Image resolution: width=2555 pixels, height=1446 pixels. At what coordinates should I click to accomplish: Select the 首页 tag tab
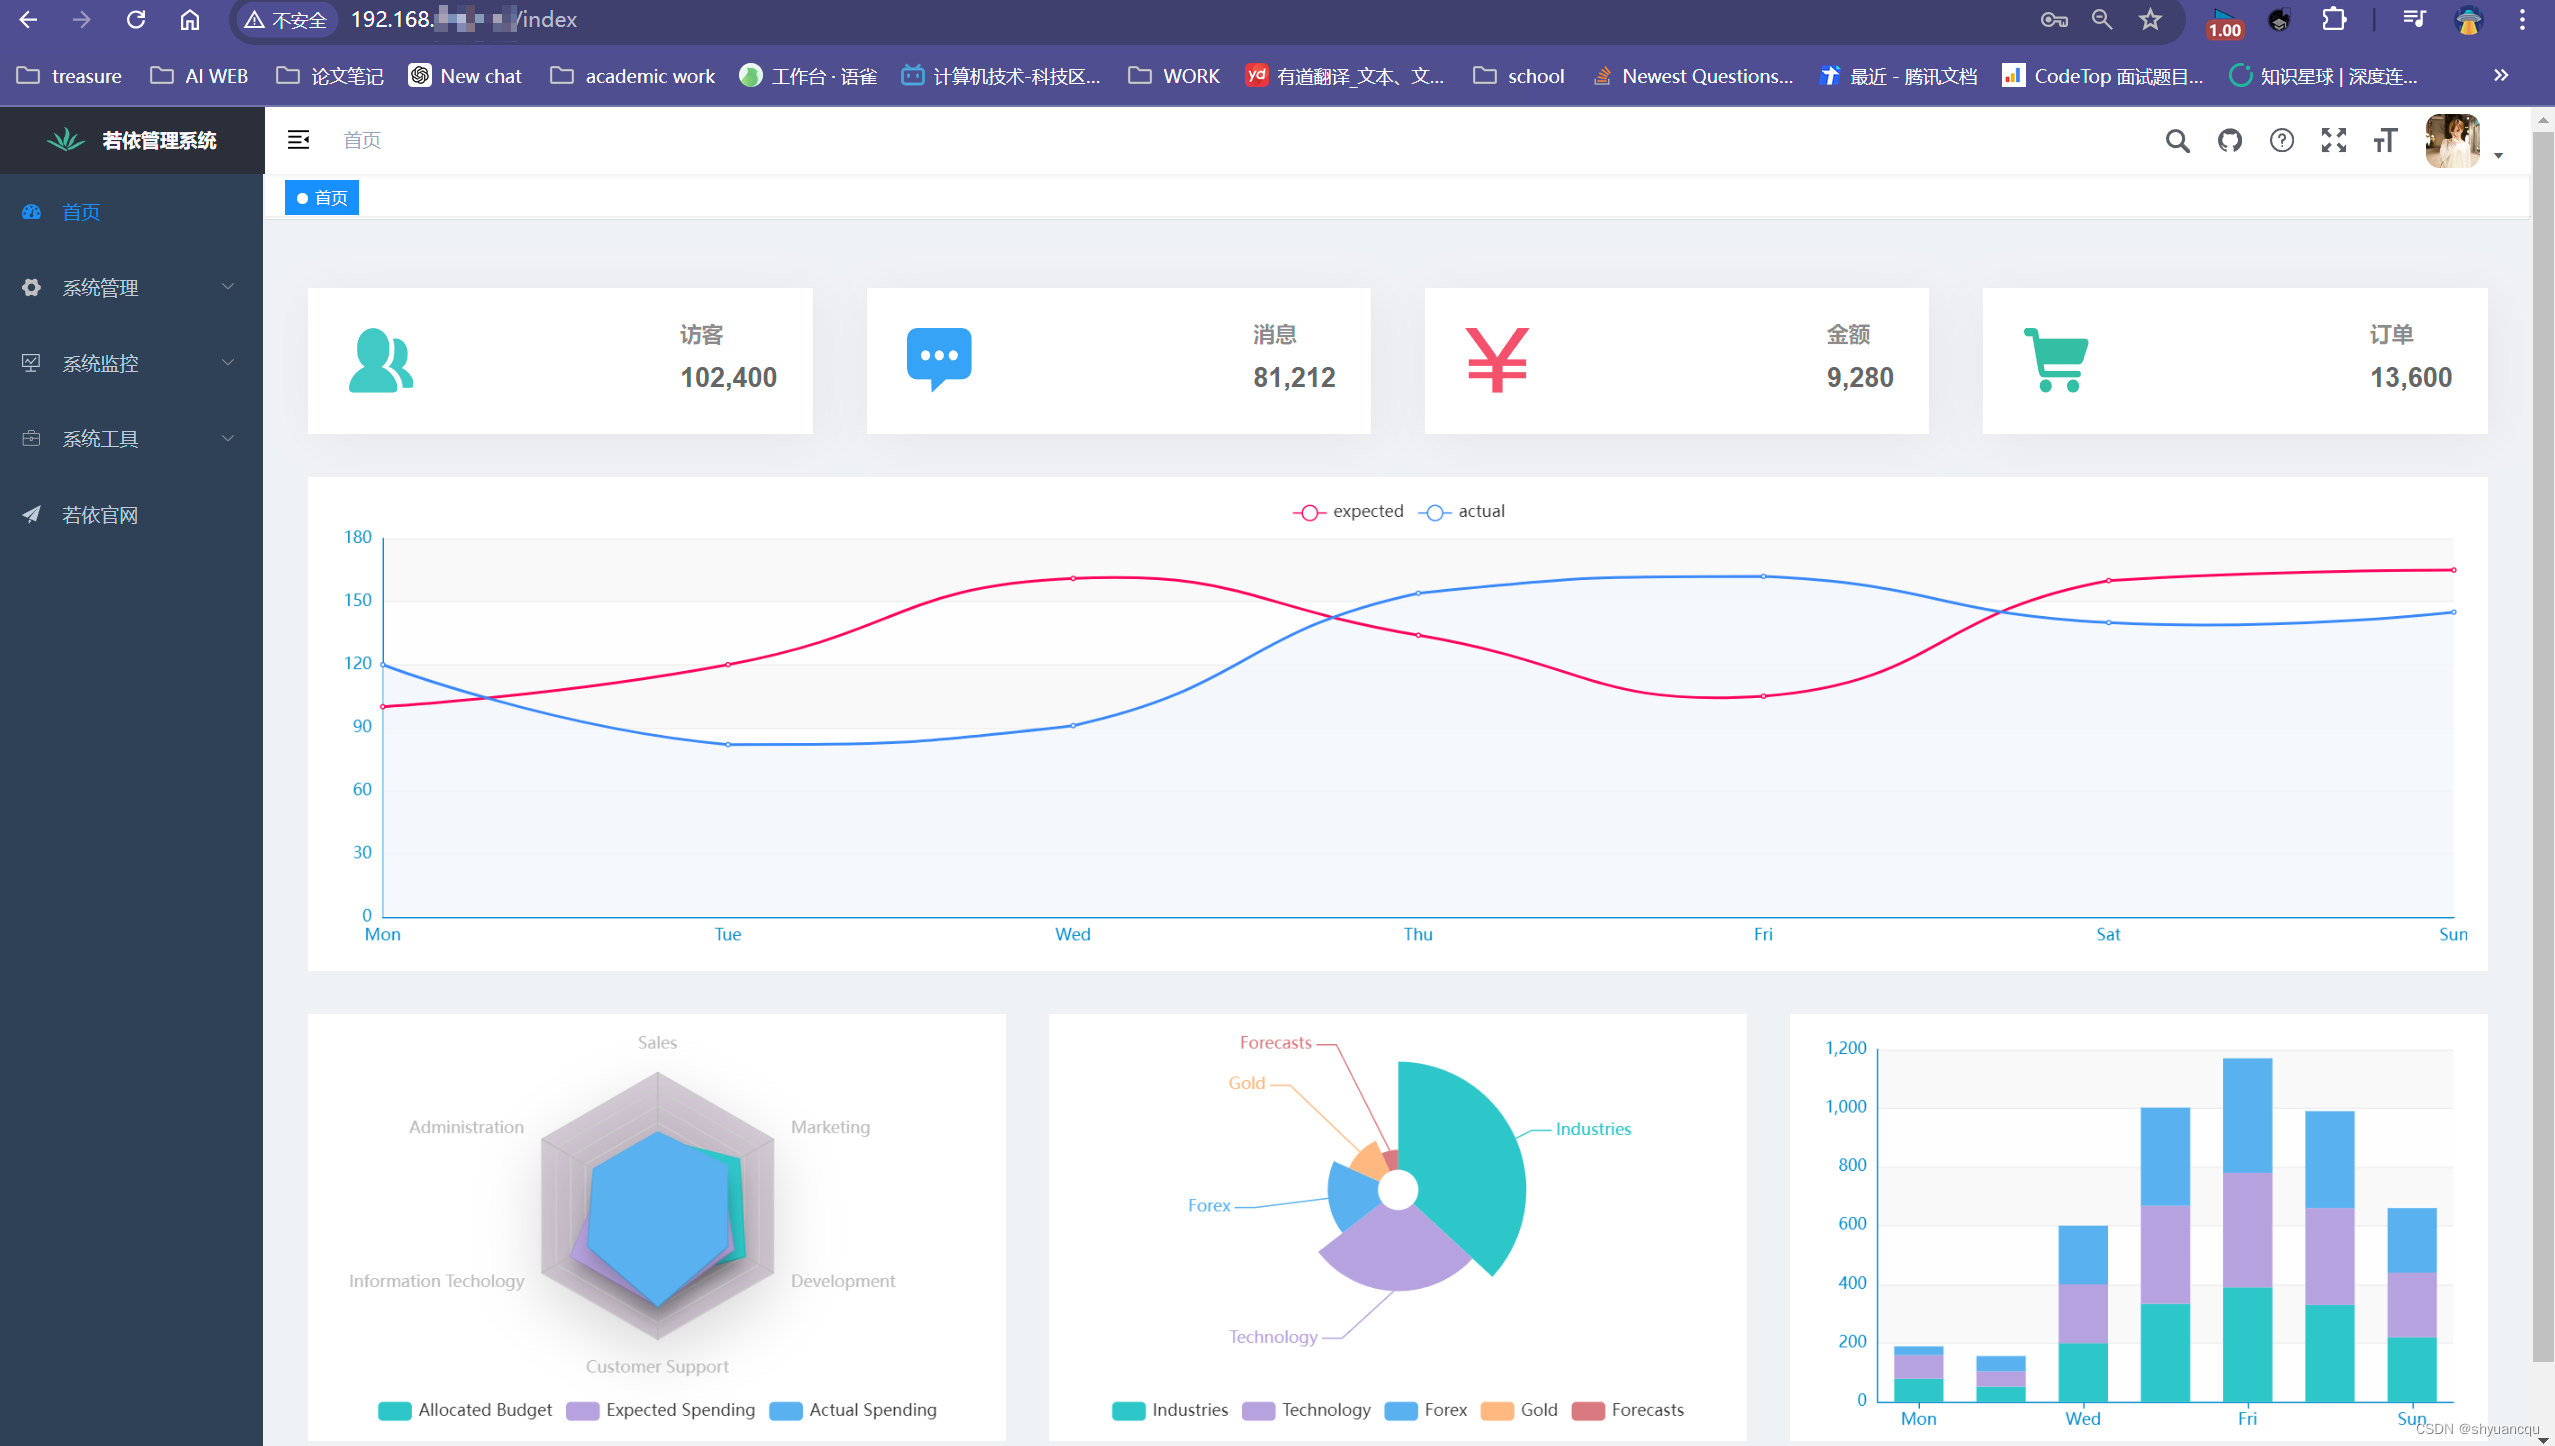click(322, 198)
